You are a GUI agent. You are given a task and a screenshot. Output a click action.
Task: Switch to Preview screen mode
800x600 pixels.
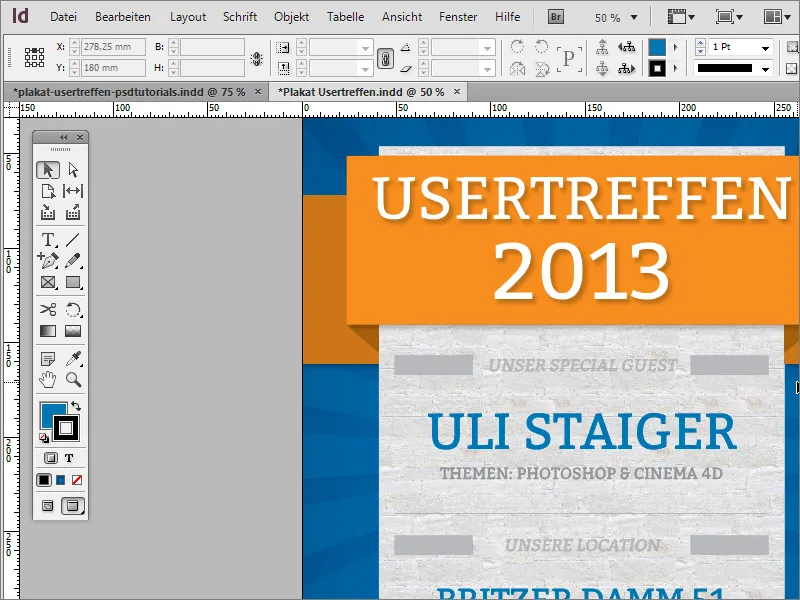click(x=72, y=505)
